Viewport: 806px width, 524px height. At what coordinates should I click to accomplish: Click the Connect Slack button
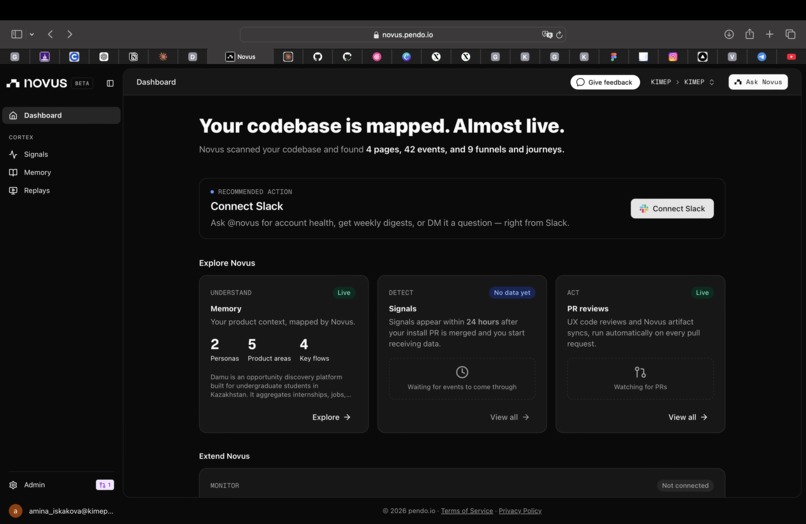[672, 208]
